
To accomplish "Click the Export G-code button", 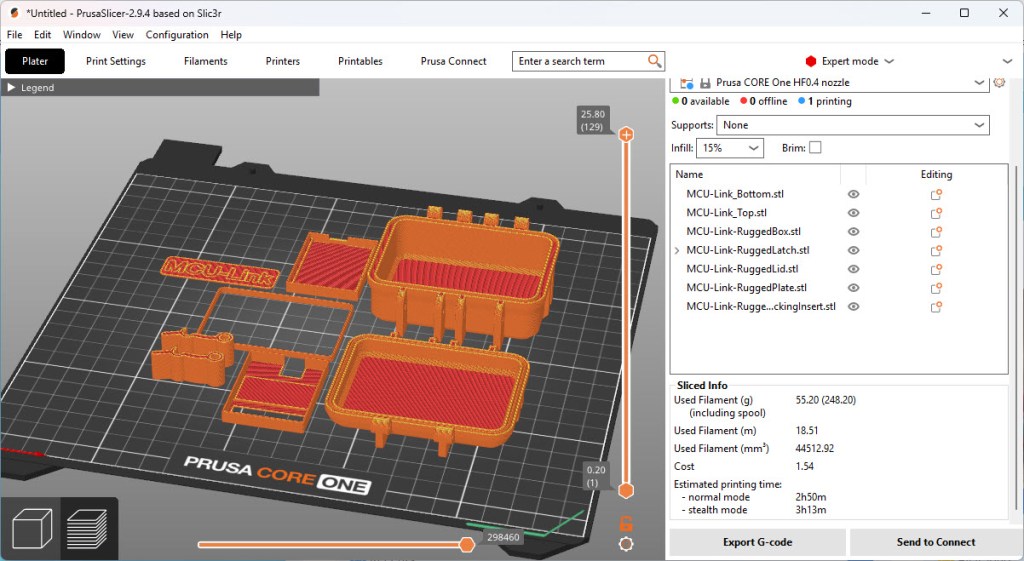I will (x=757, y=542).
